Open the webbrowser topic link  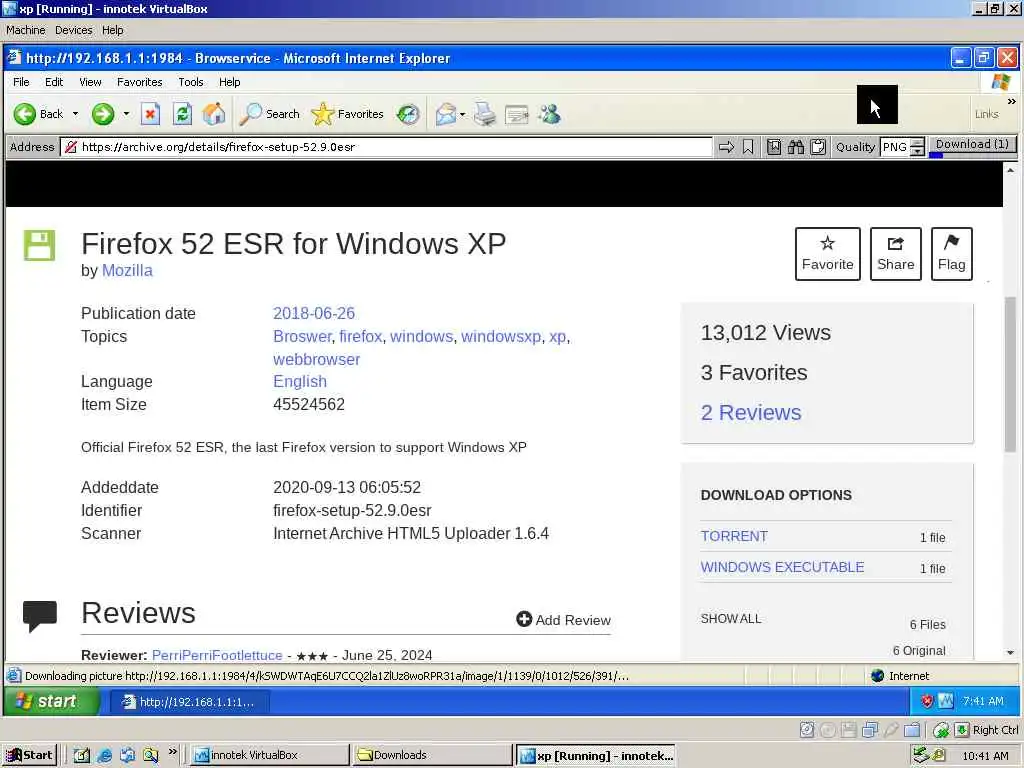pos(316,359)
